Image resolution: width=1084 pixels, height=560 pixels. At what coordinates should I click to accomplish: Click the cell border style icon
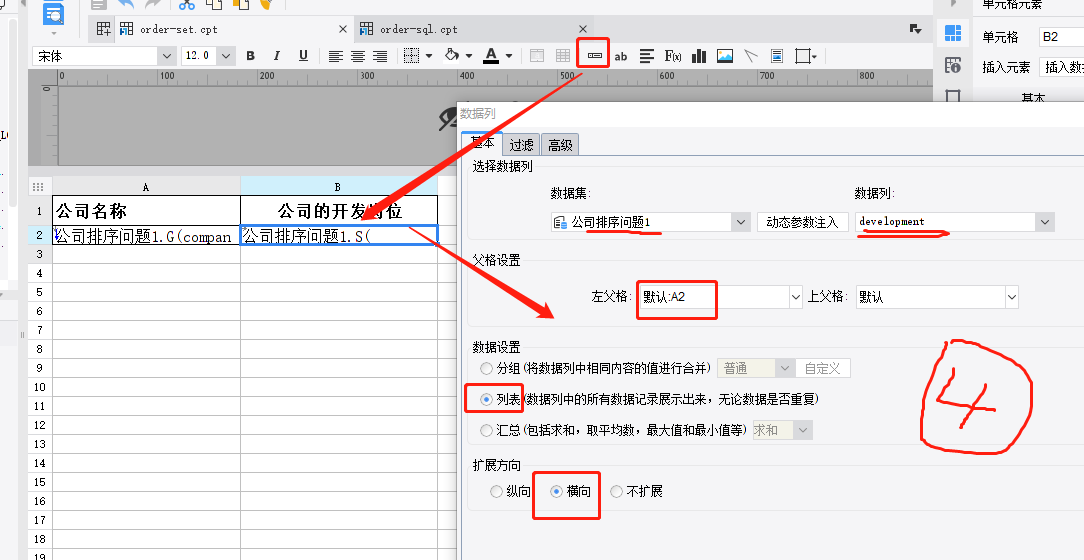[x=411, y=56]
